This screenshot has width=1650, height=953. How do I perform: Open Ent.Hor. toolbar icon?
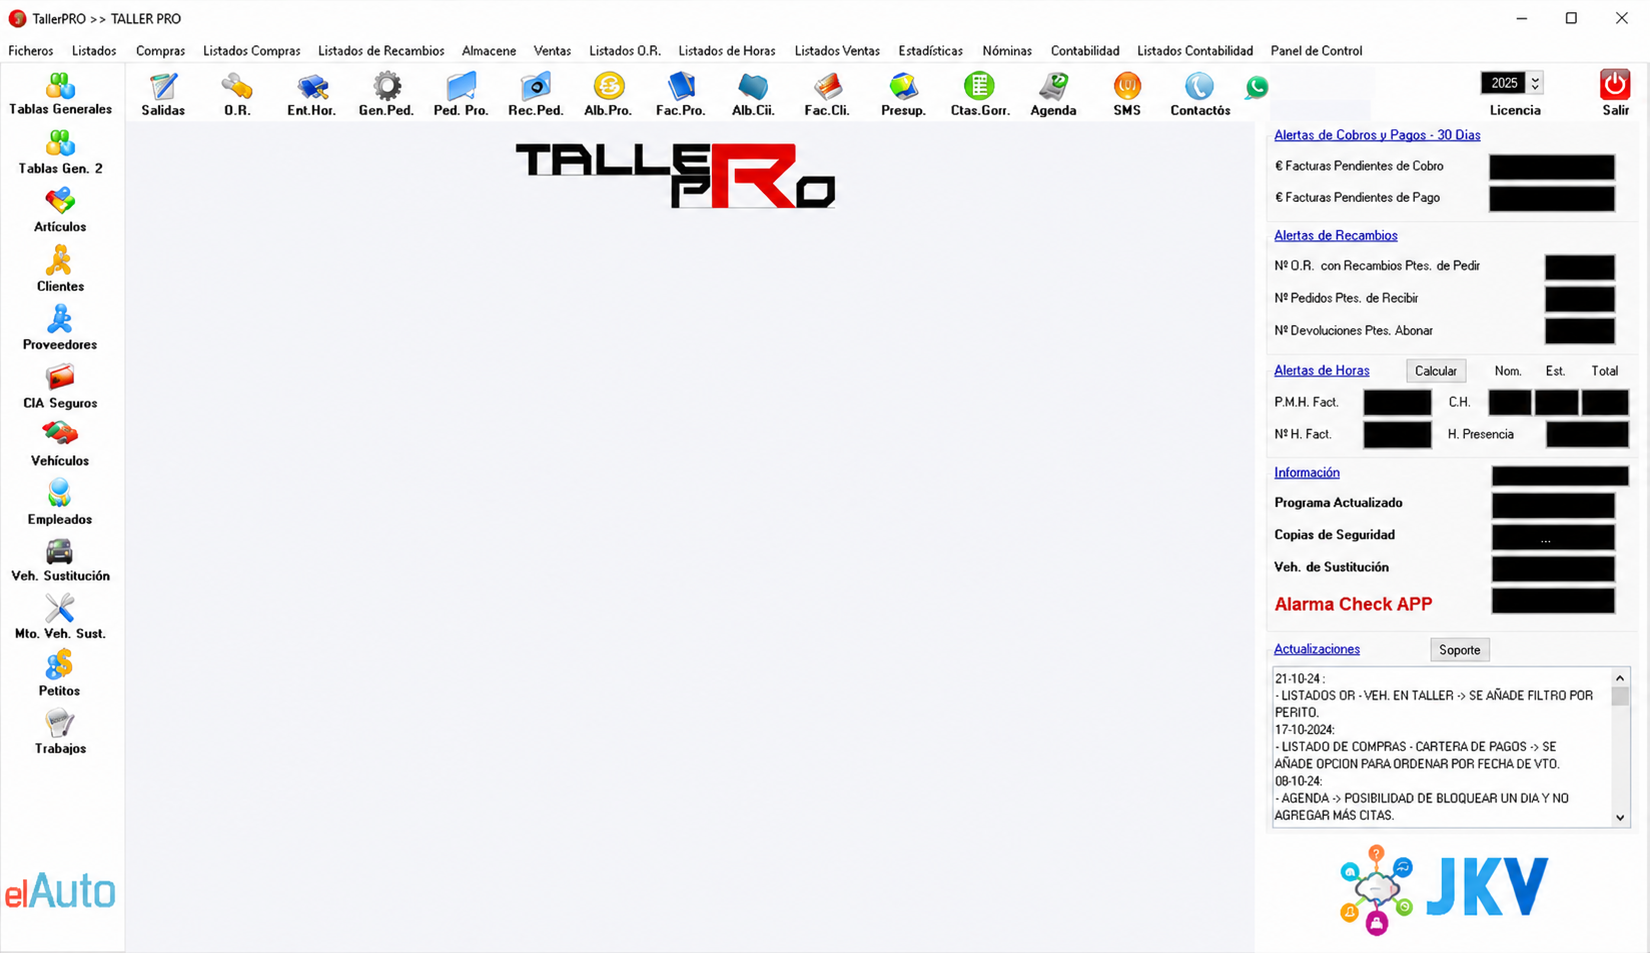311,95
